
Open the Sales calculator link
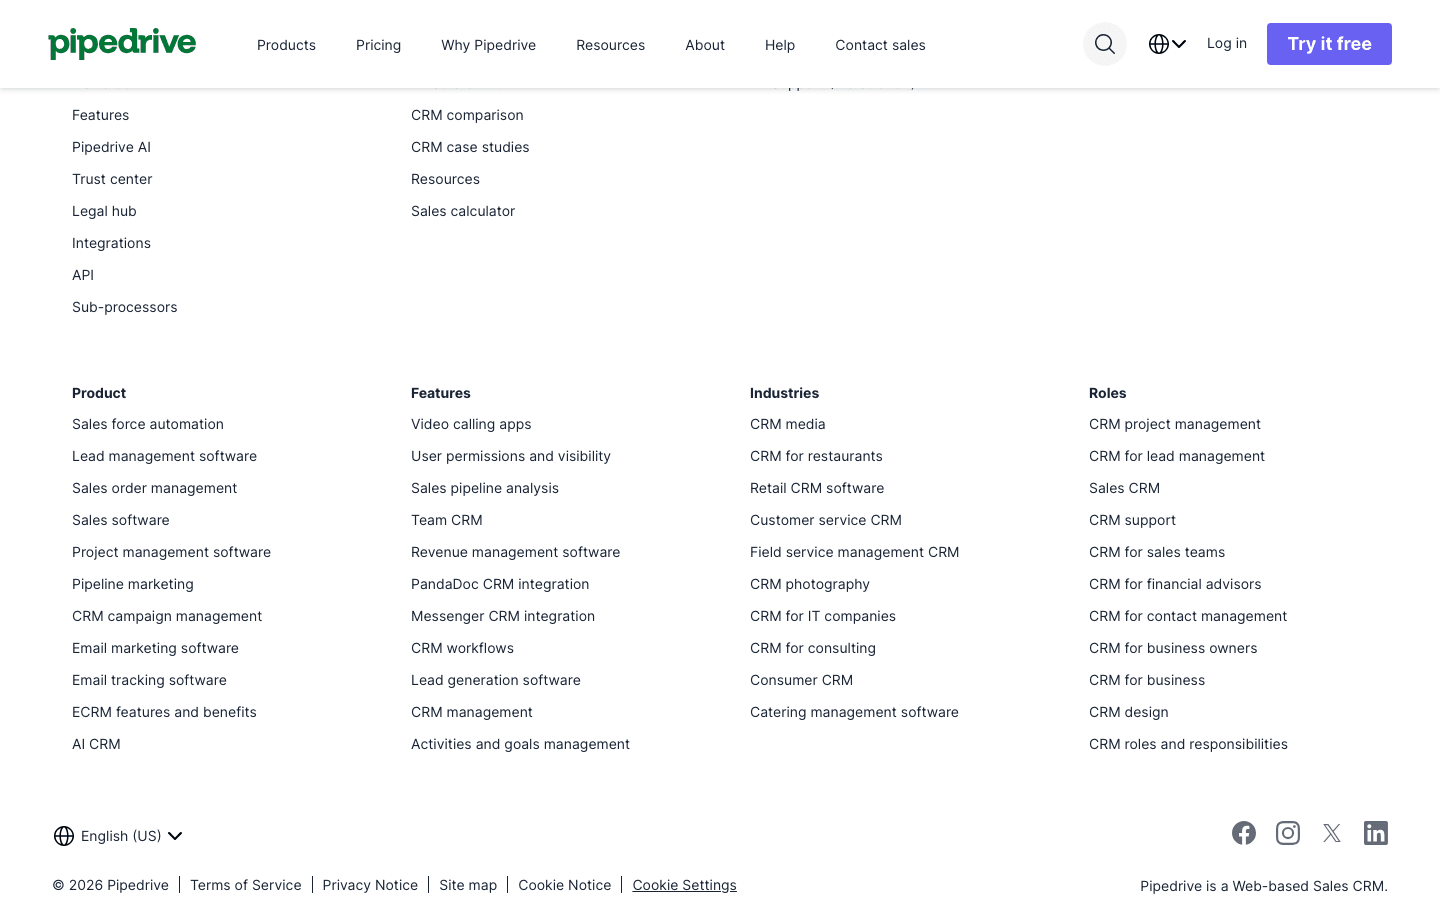(463, 211)
